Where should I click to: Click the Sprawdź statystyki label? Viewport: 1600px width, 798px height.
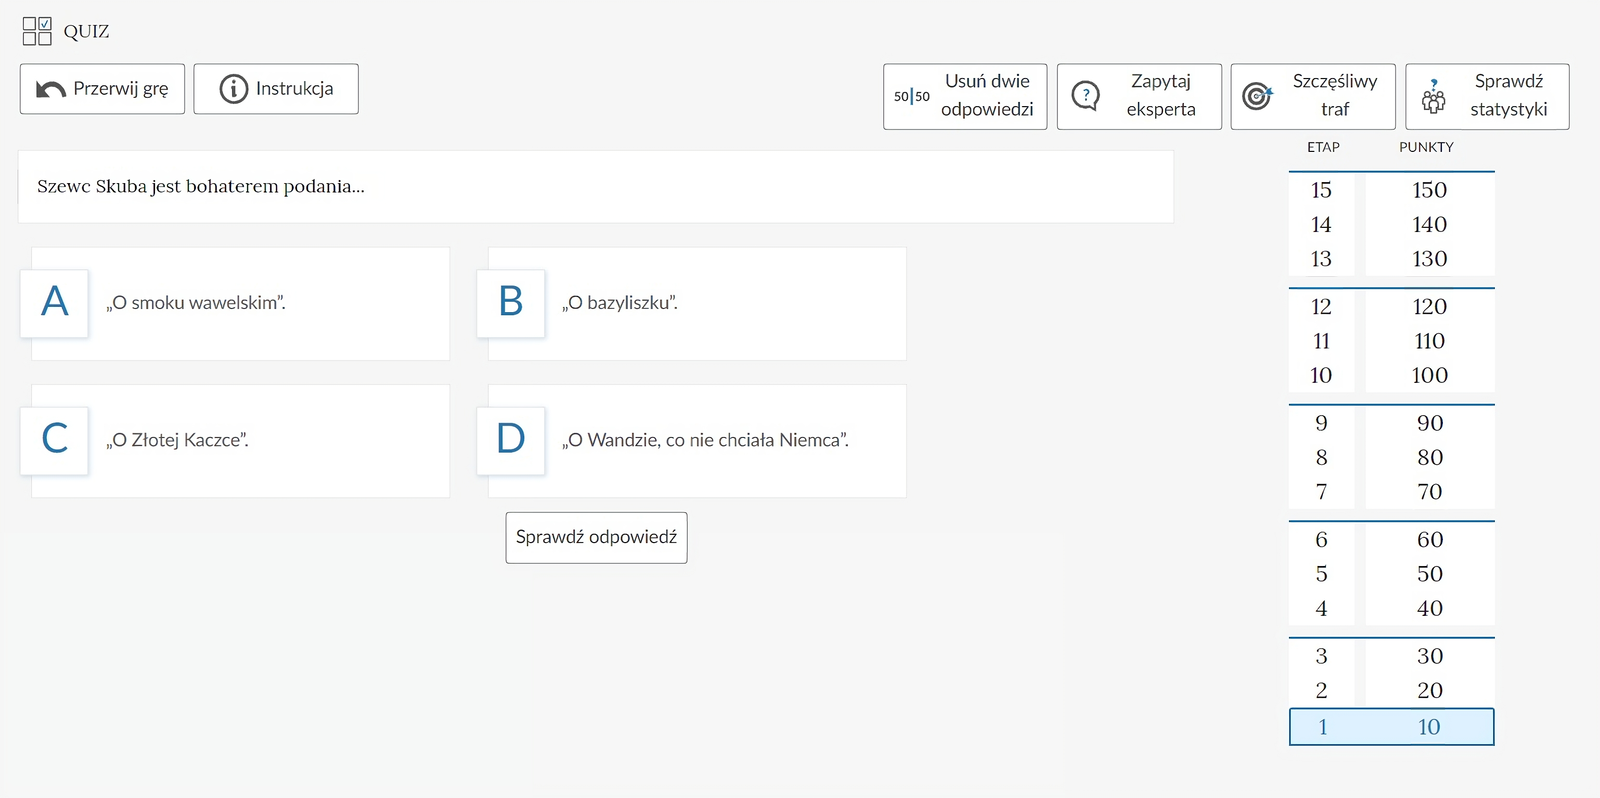[1508, 96]
